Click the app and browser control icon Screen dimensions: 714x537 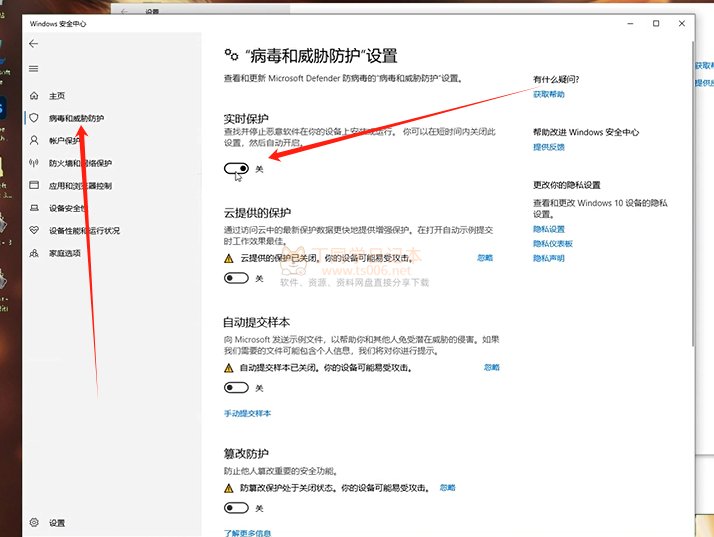(x=34, y=185)
